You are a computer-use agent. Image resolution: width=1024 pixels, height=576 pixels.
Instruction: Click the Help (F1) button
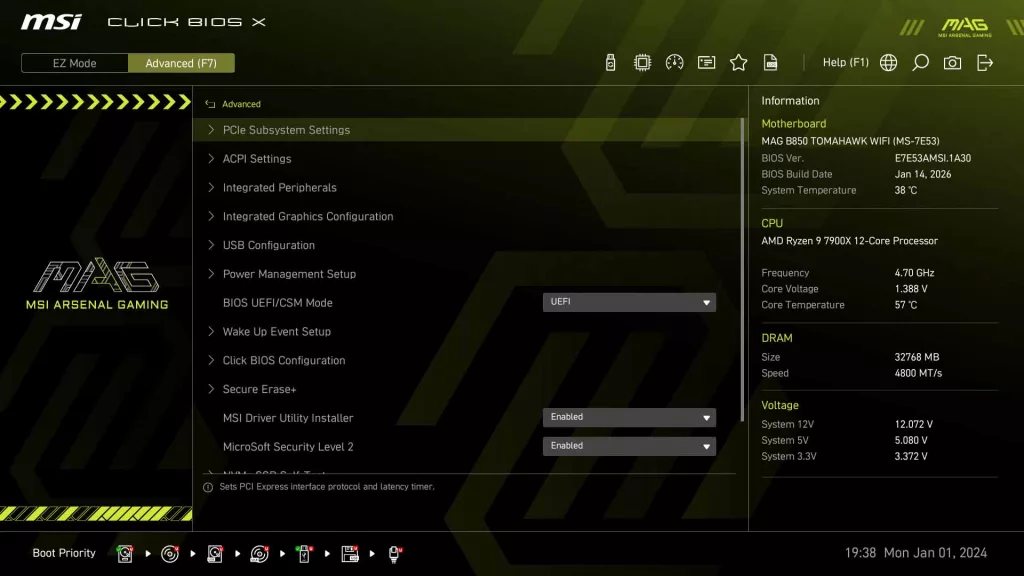(x=845, y=62)
